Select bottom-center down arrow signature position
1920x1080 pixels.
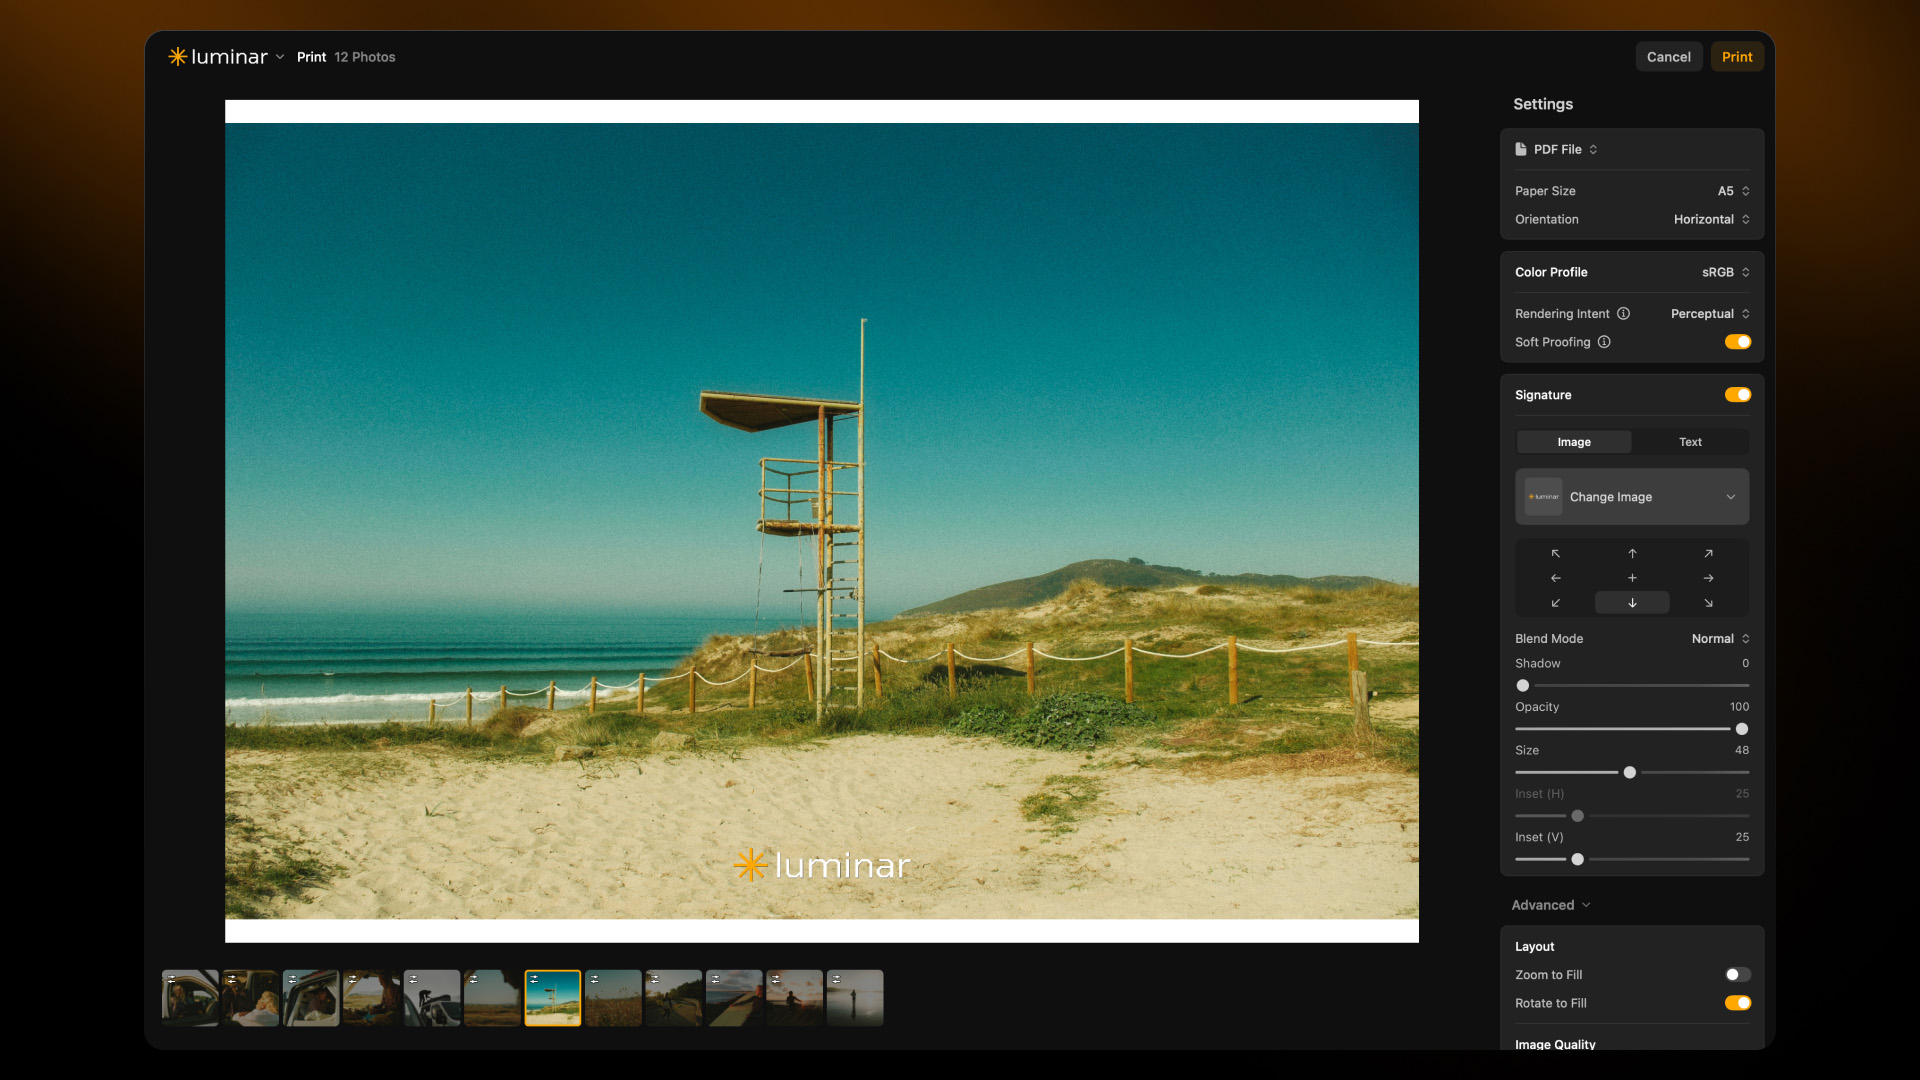click(1632, 603)
